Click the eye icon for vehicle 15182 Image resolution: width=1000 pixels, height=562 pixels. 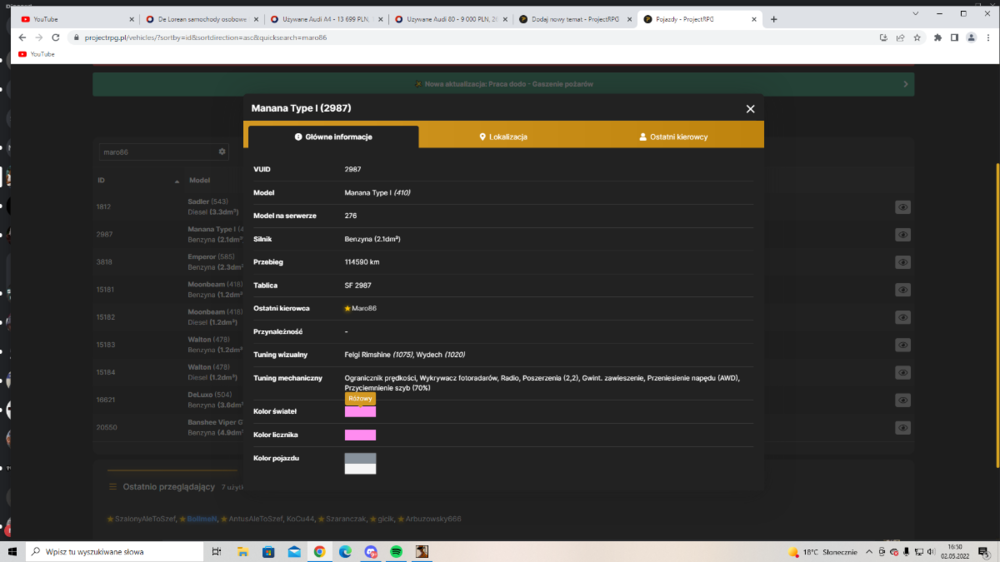coord(902,317)
